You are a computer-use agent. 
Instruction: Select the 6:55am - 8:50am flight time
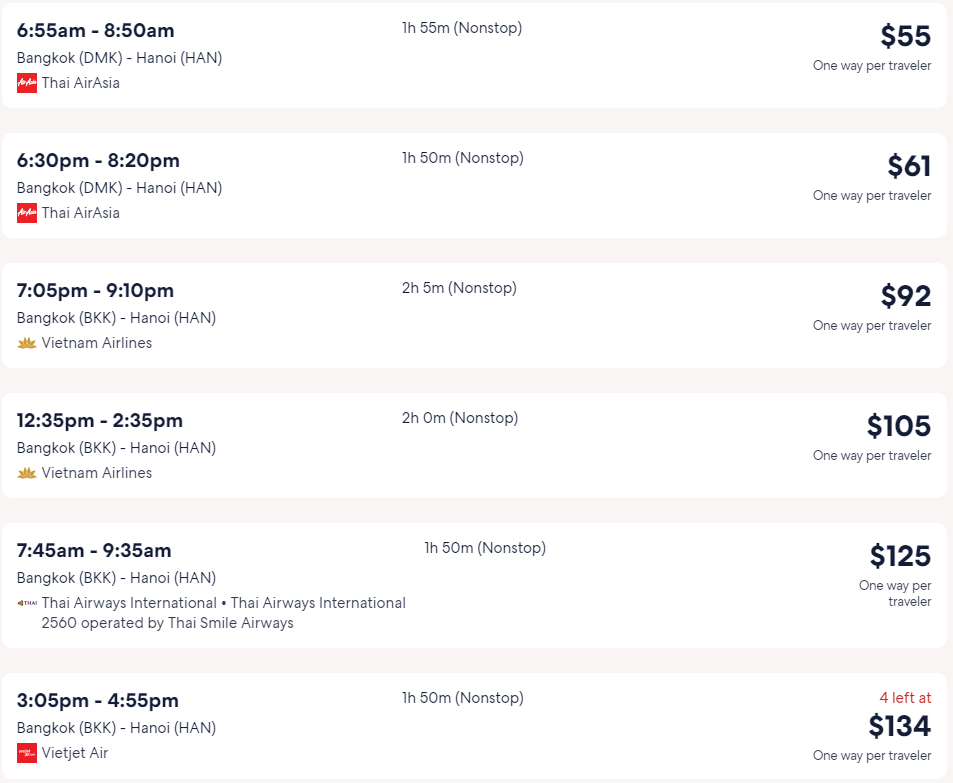point(95,30)
